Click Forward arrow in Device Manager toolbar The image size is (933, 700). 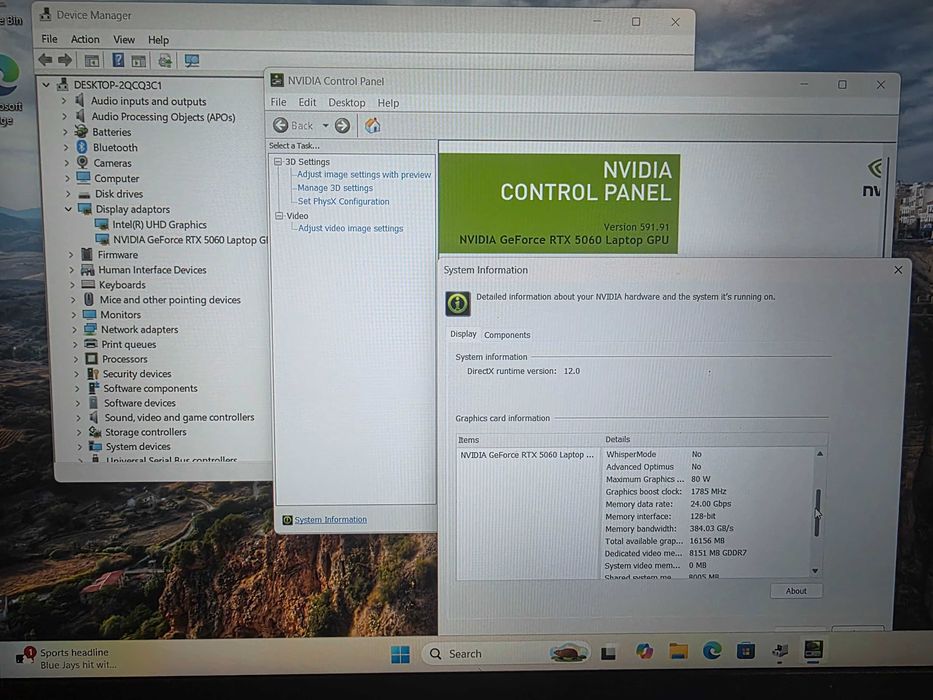coord(65,60)
